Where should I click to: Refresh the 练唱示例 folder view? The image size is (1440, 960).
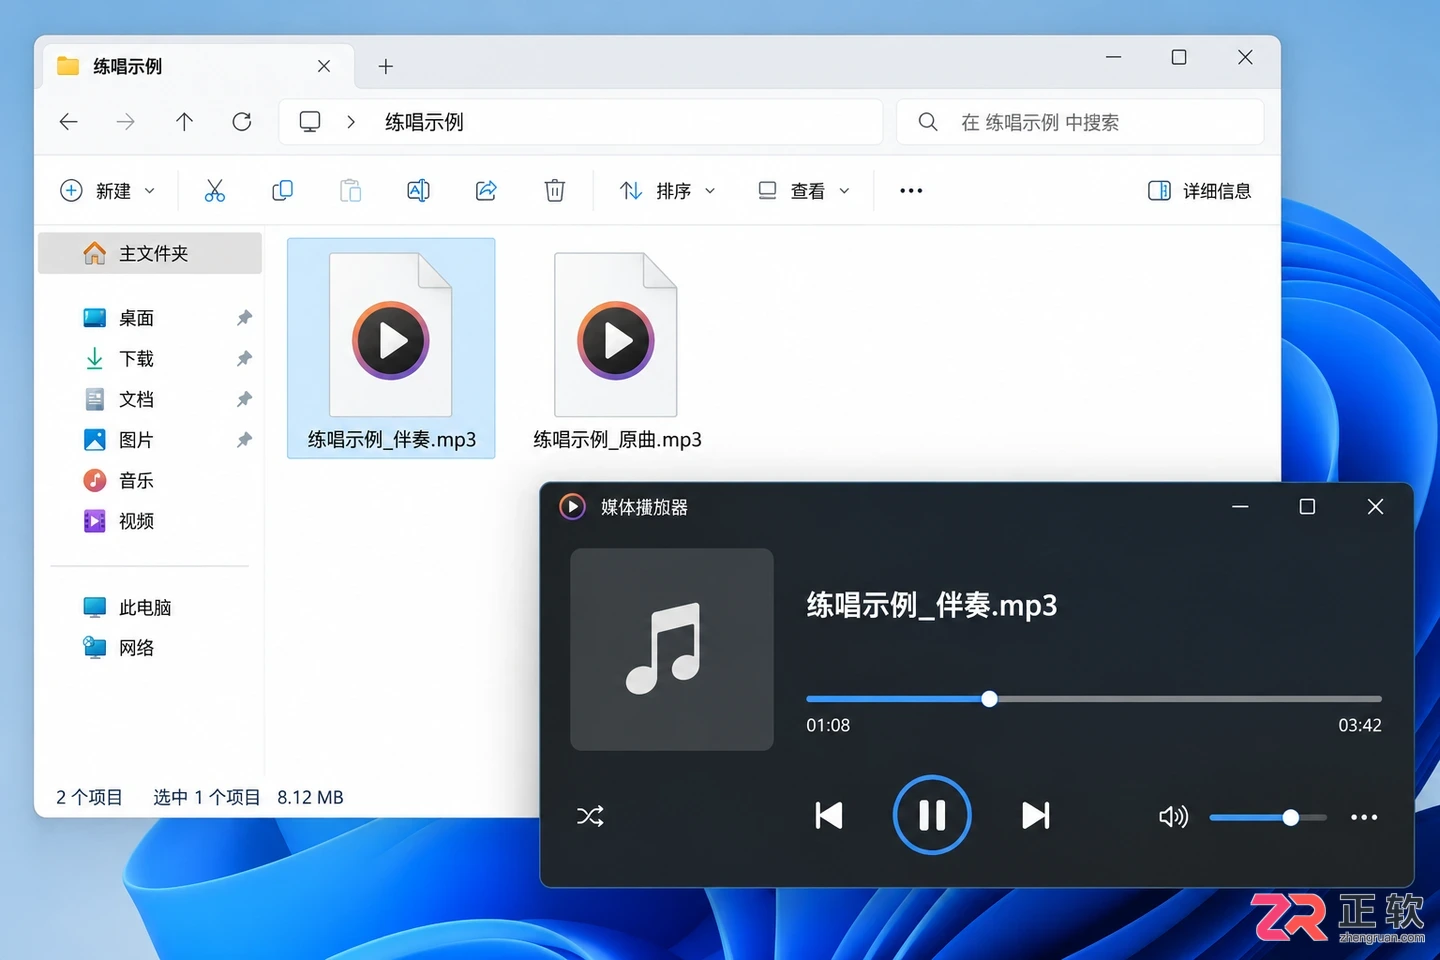coord(242,122)
